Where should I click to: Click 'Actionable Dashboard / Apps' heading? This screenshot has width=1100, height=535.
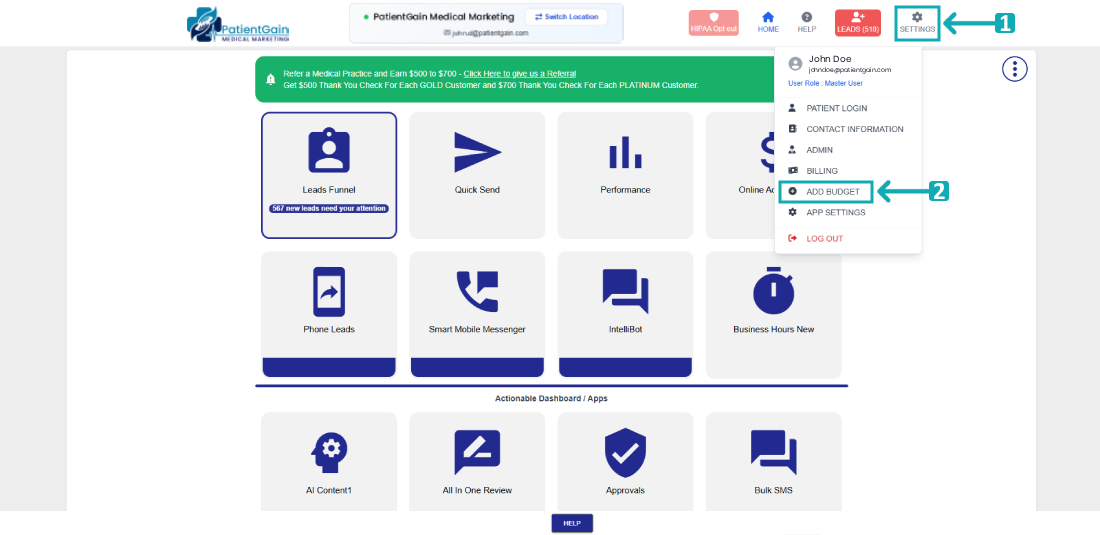[551, 398]
